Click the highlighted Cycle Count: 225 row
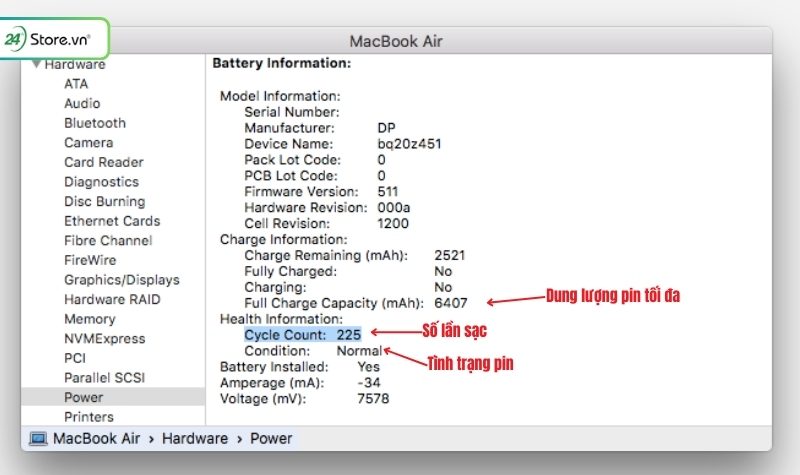 click(x=303, y=335)
